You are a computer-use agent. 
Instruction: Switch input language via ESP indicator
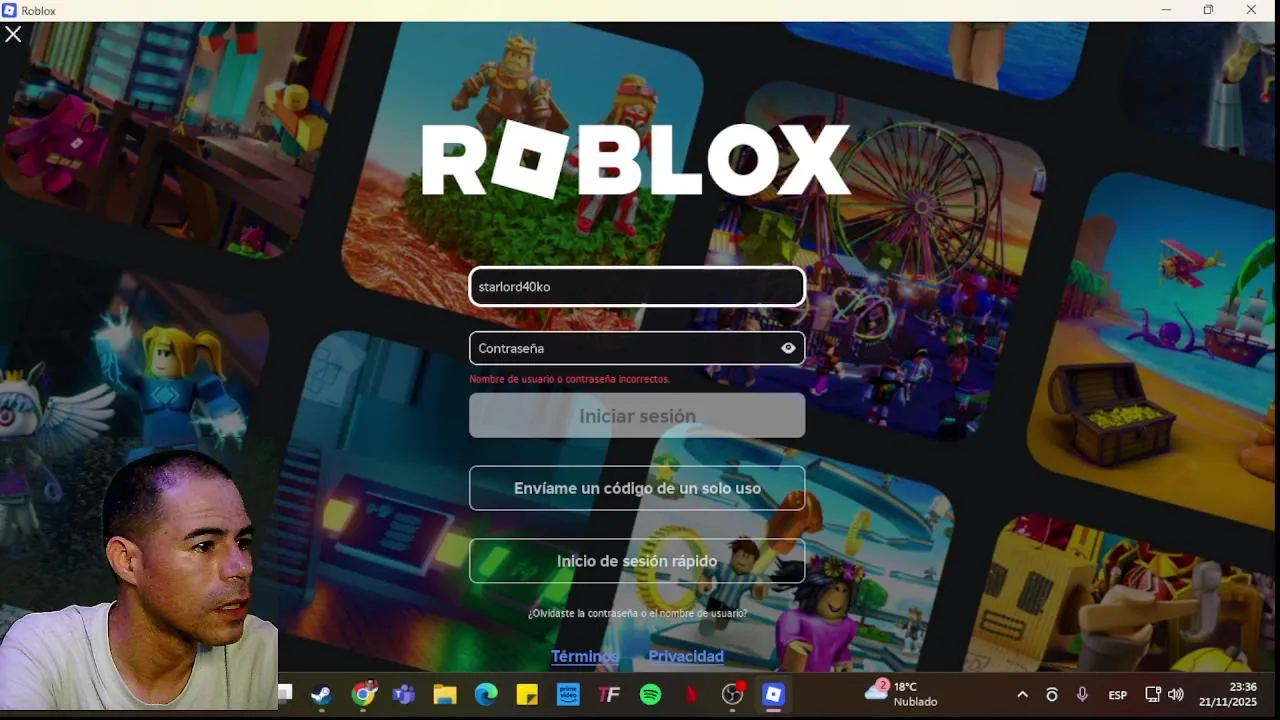1118,695
